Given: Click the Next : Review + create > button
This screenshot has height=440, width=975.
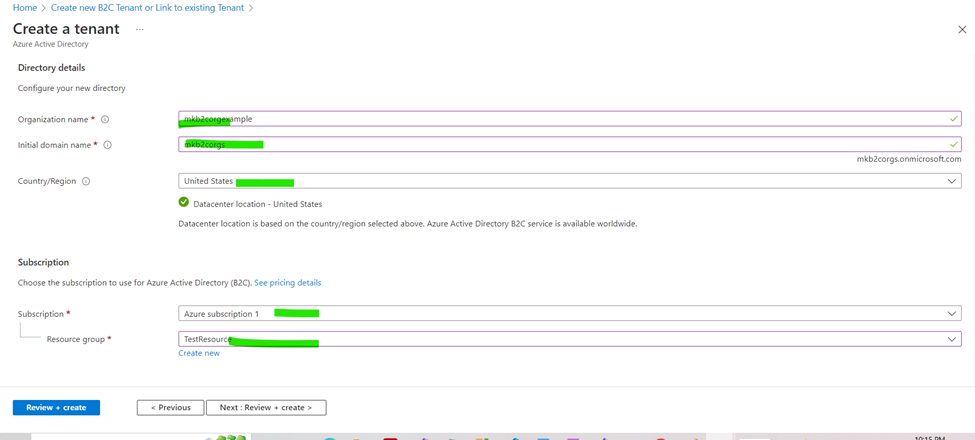Looking at the screenshot, I should pos(266,408).
